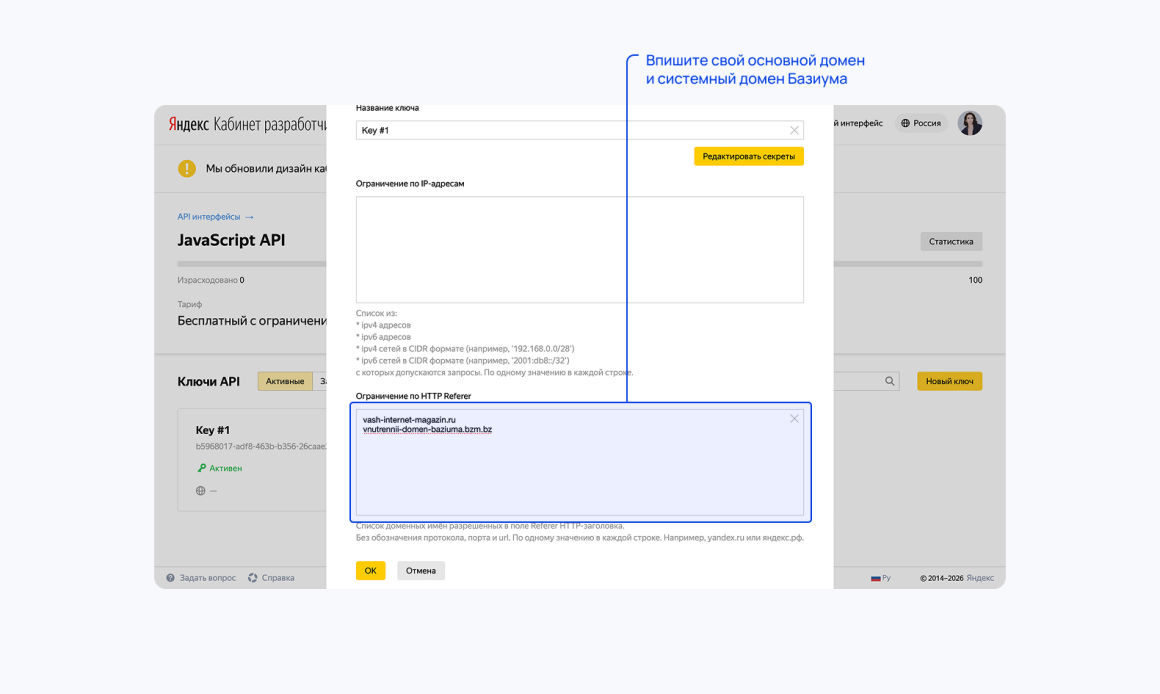The height and width of the screenshot is (694, 1160).
Task: Click the yellow warning exclamation icon
Action: (x=187, y=169)
